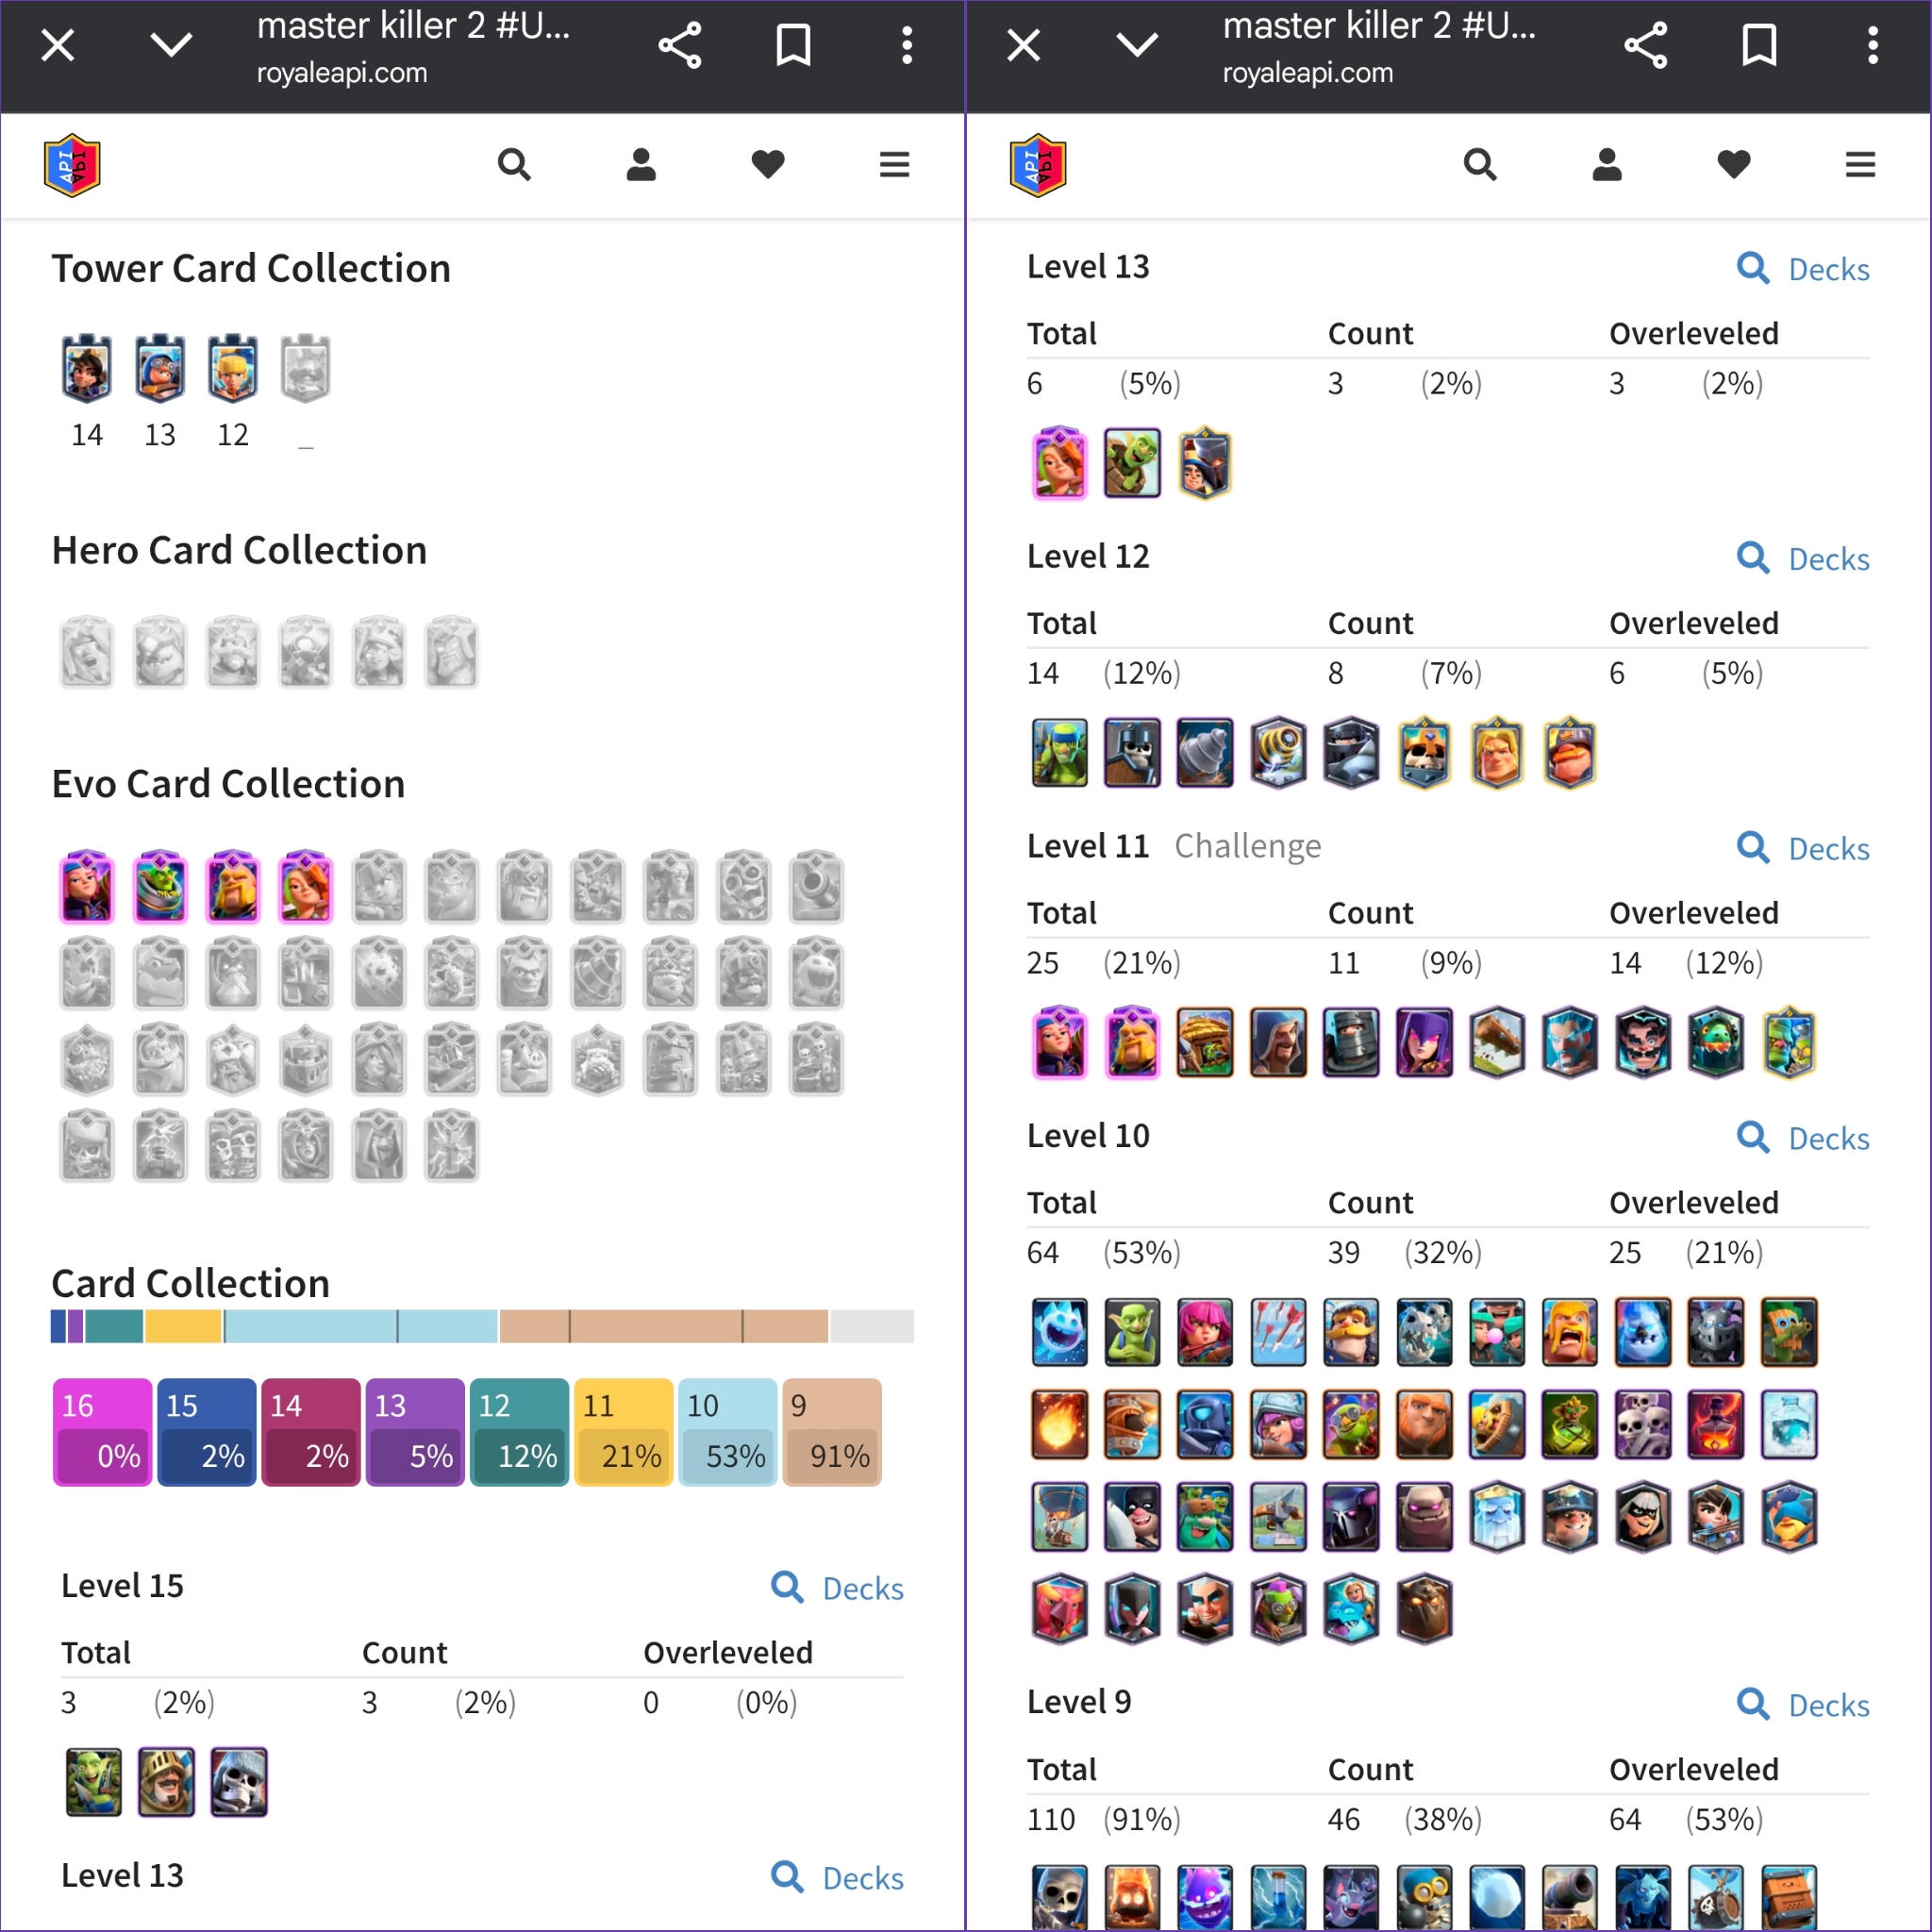
Task: Click the '110' total value for Level 9
Action: click(1051, 1819)
